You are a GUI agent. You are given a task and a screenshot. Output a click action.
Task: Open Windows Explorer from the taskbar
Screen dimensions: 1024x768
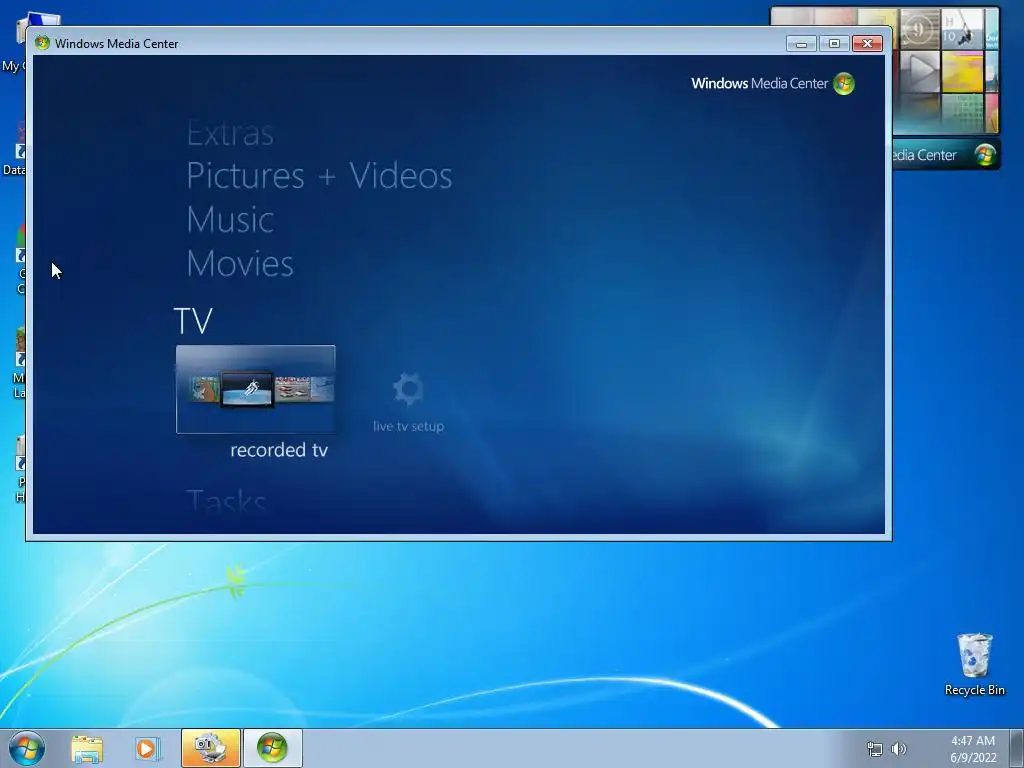87,748
